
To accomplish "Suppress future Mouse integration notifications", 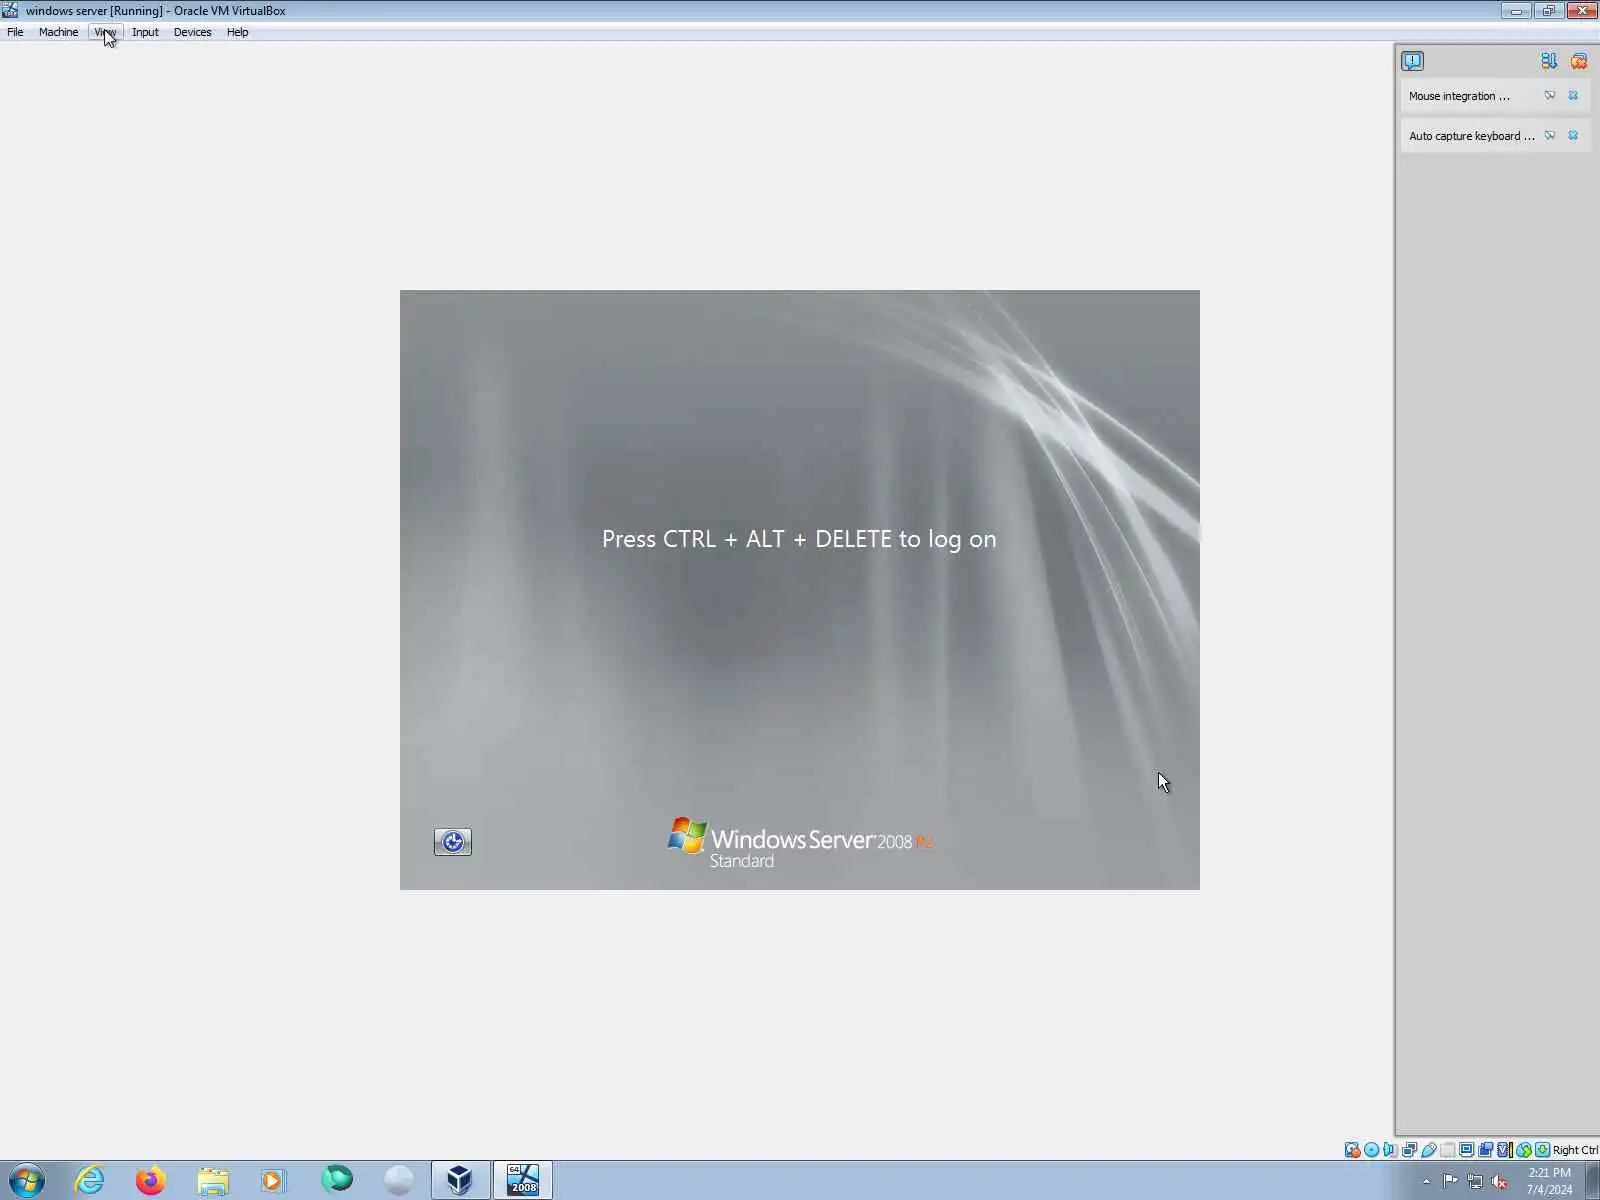I will [1550, 96].
